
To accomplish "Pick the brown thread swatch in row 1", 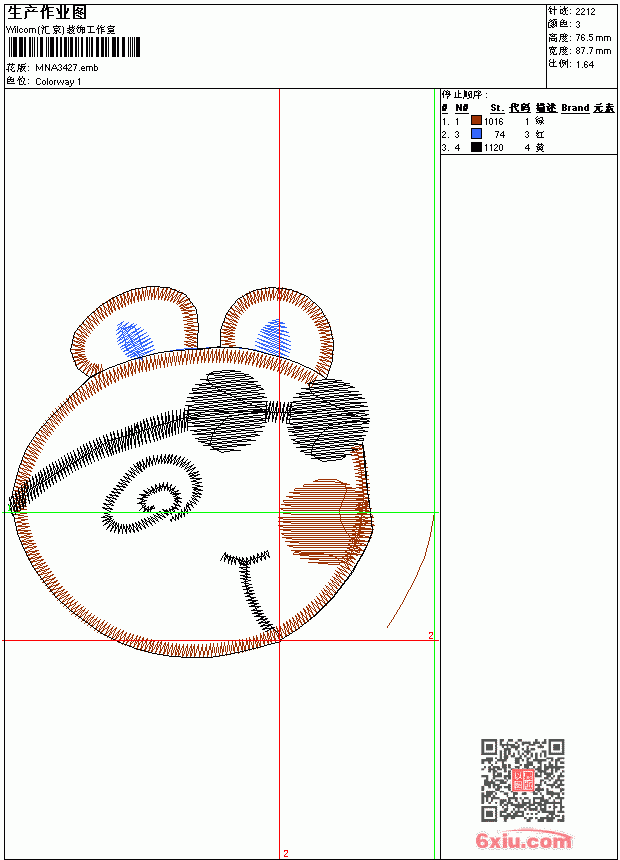I will click(476, 121).
